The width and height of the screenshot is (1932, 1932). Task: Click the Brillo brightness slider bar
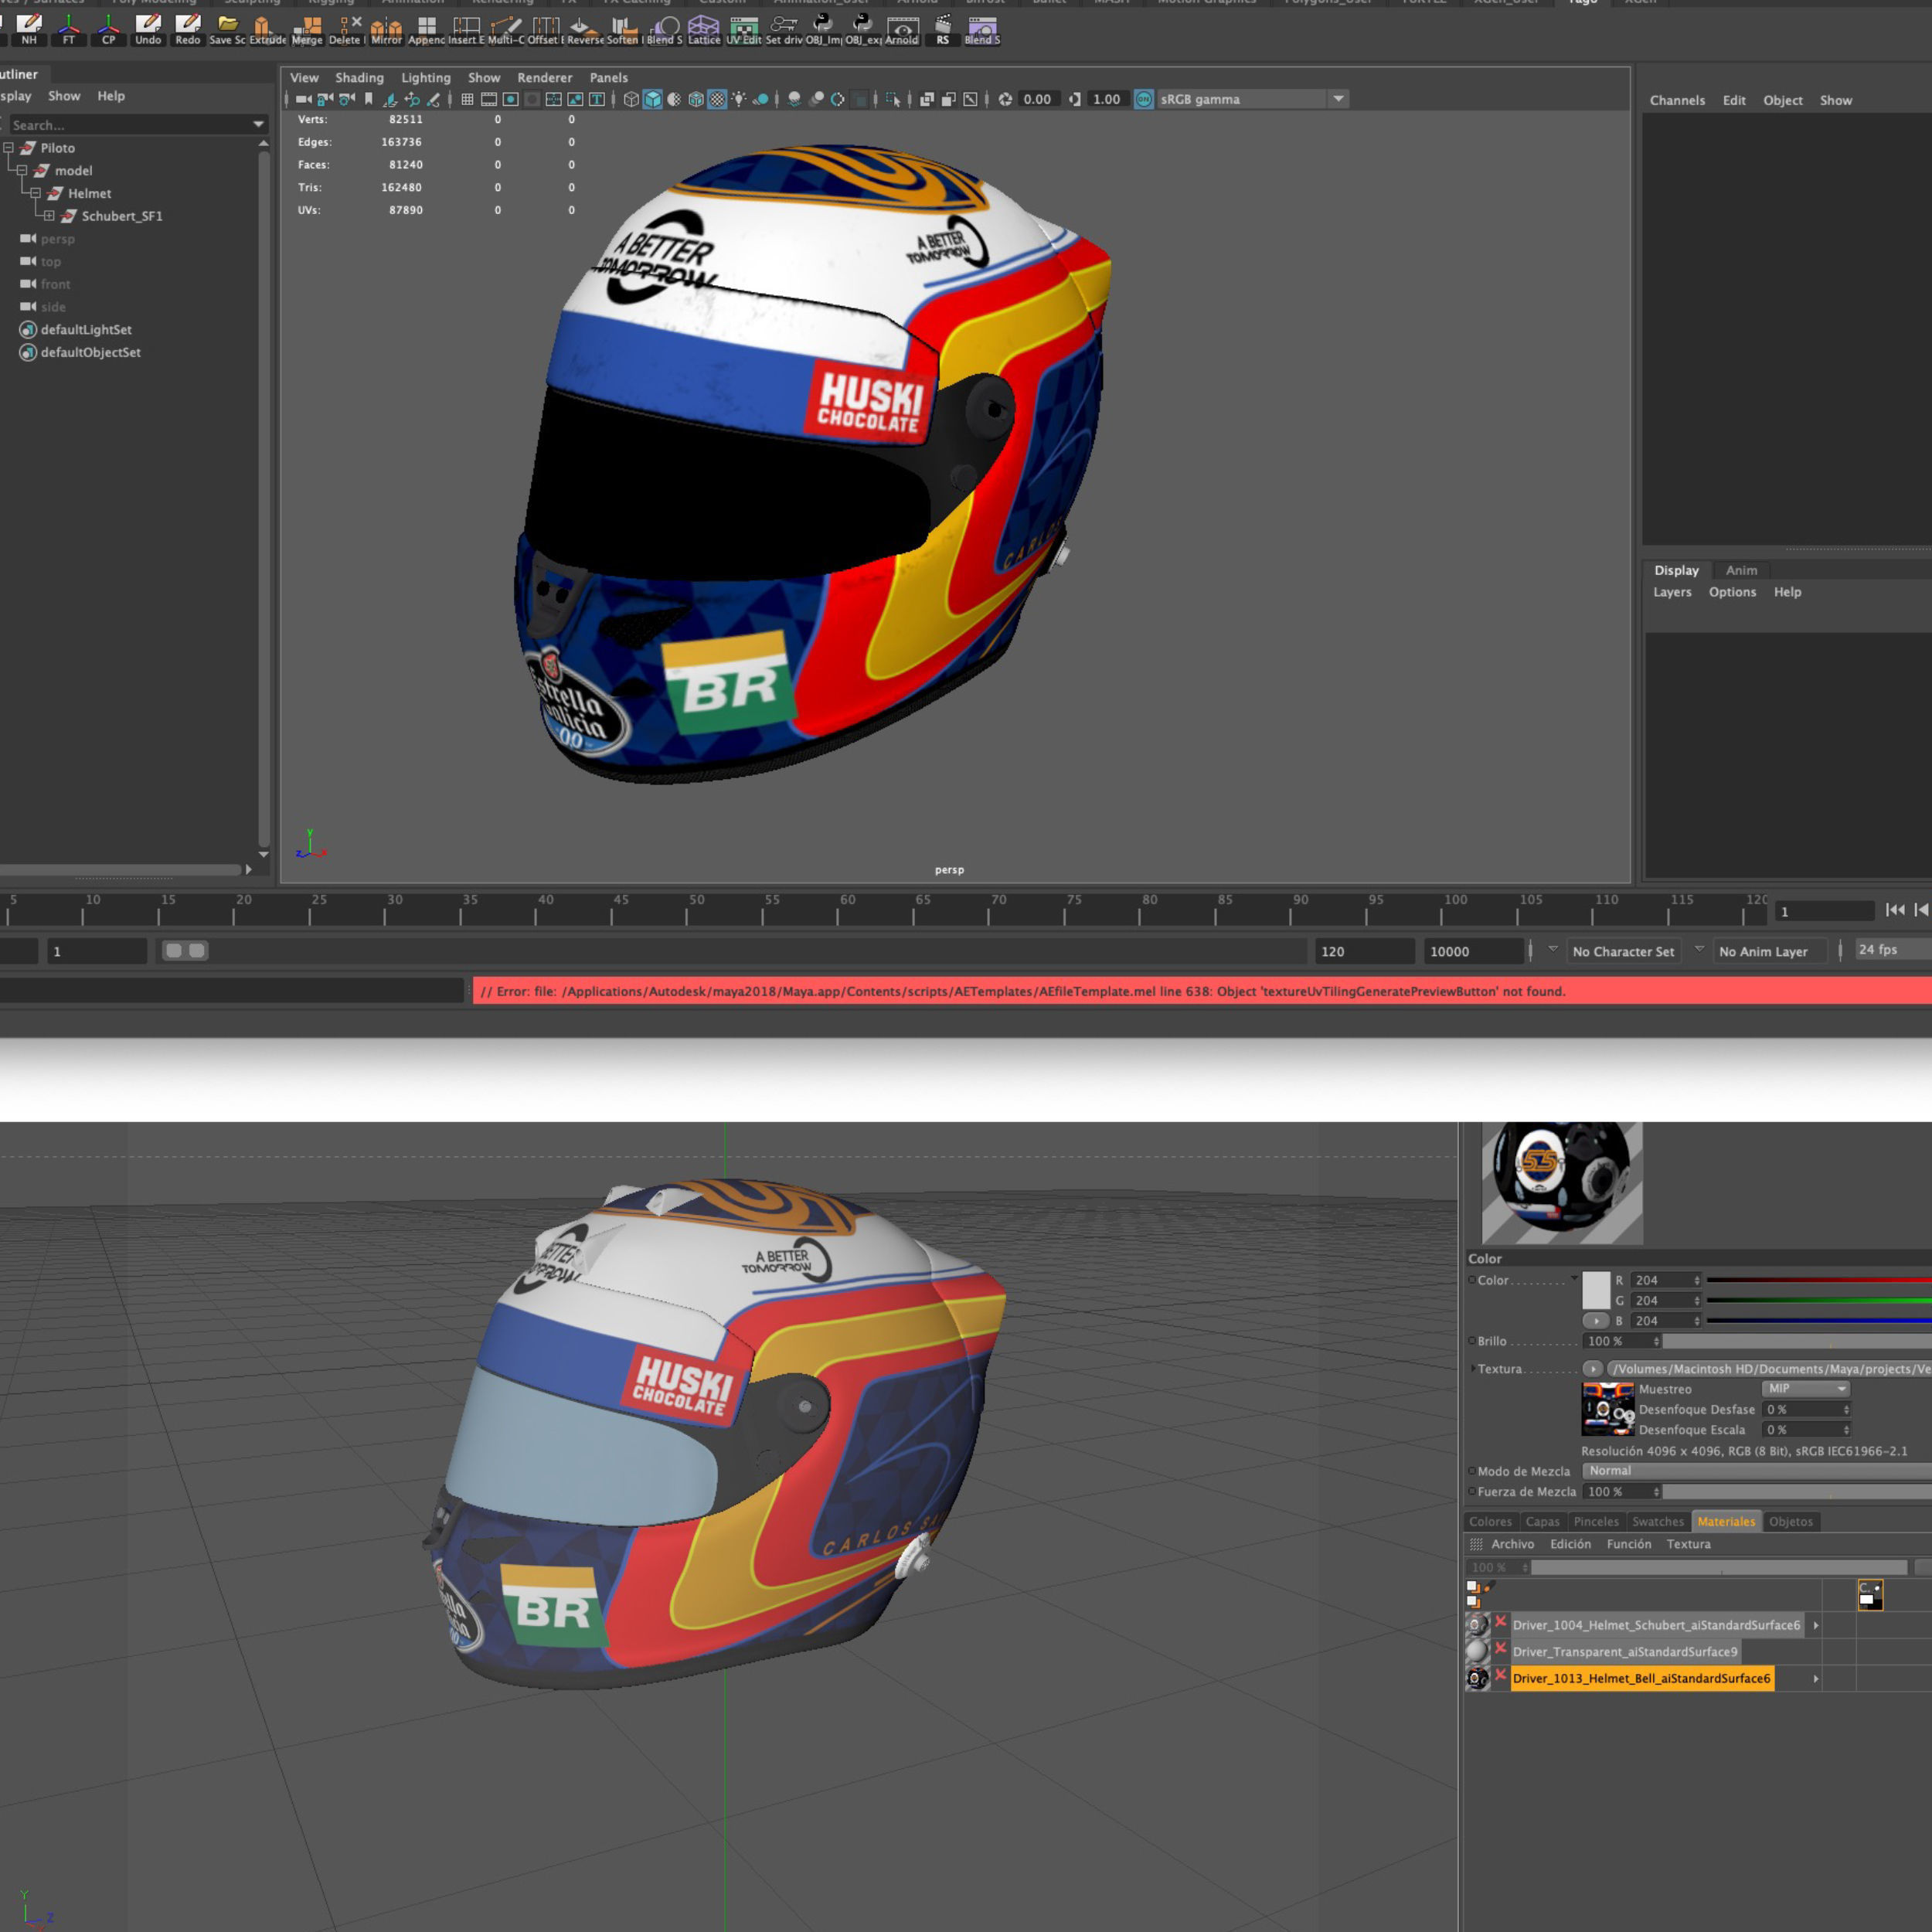pyautogui.click(x=1797, y=1341)
